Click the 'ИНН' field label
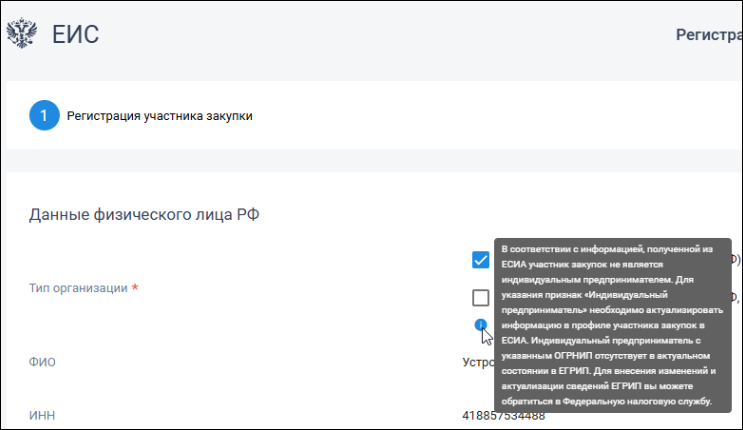Viewport: 743px width, 430px height. (x=42, y=415)
